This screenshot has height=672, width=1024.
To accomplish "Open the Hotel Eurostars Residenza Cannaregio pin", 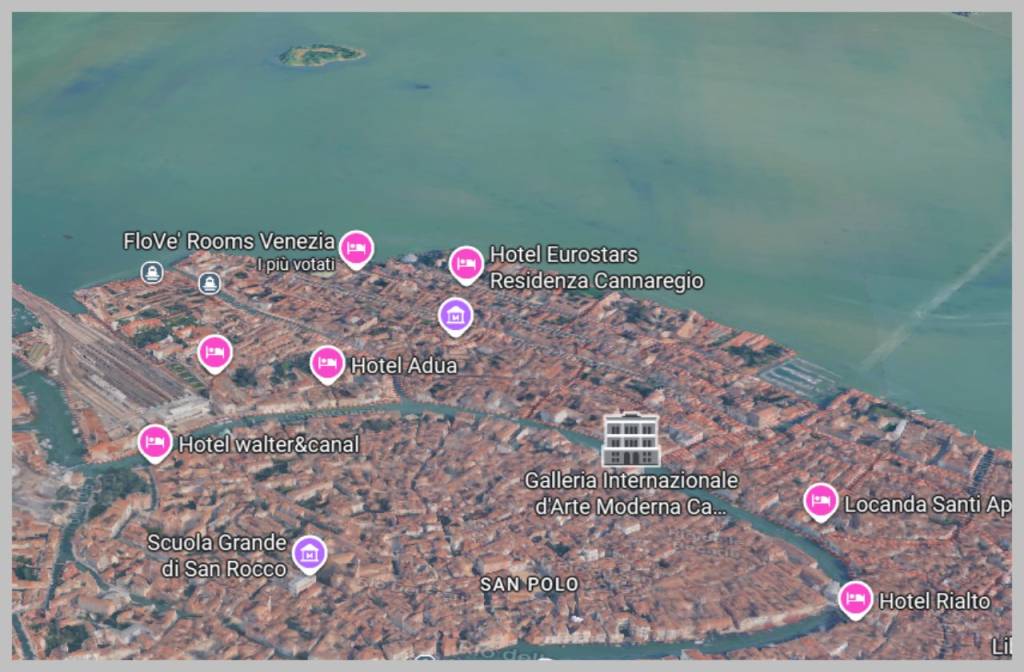I will (466, 264).
